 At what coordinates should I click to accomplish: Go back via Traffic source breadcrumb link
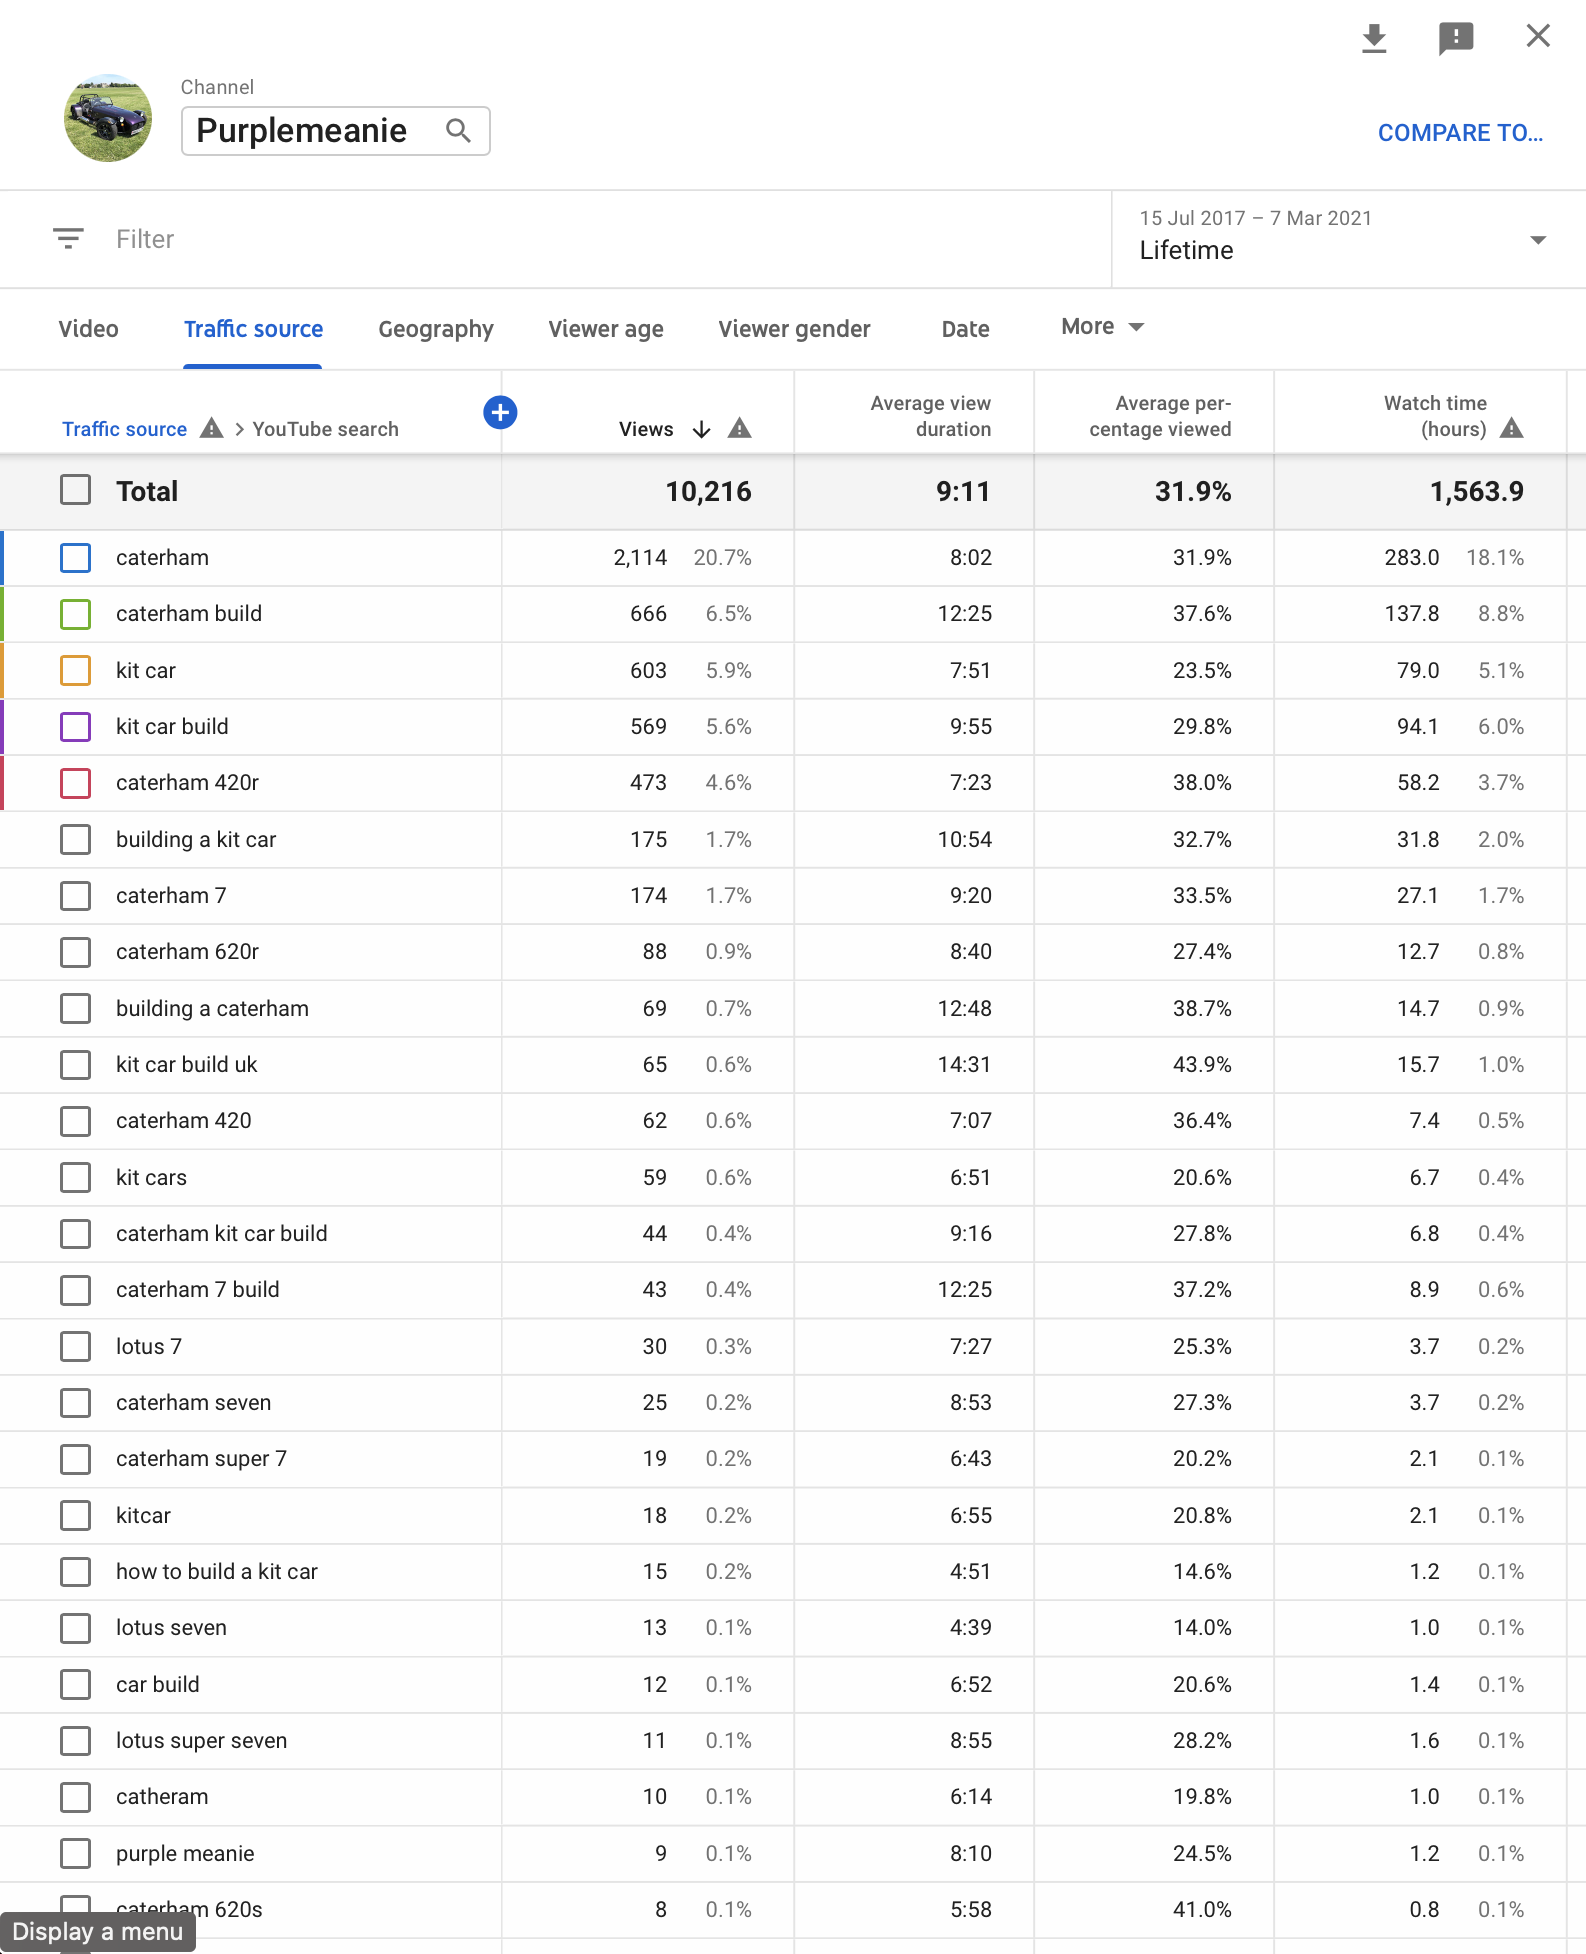[x=124, y=429]
